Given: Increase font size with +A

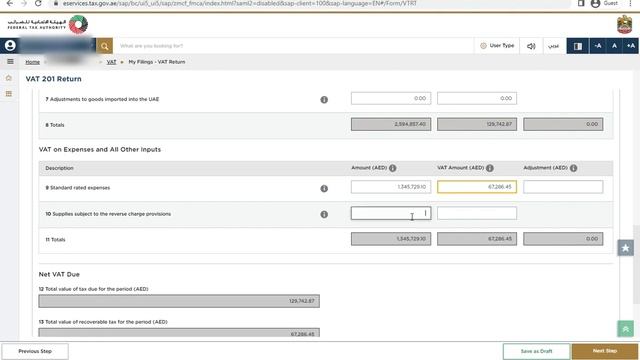Looking at the screenshot, I should pos(631,46).
